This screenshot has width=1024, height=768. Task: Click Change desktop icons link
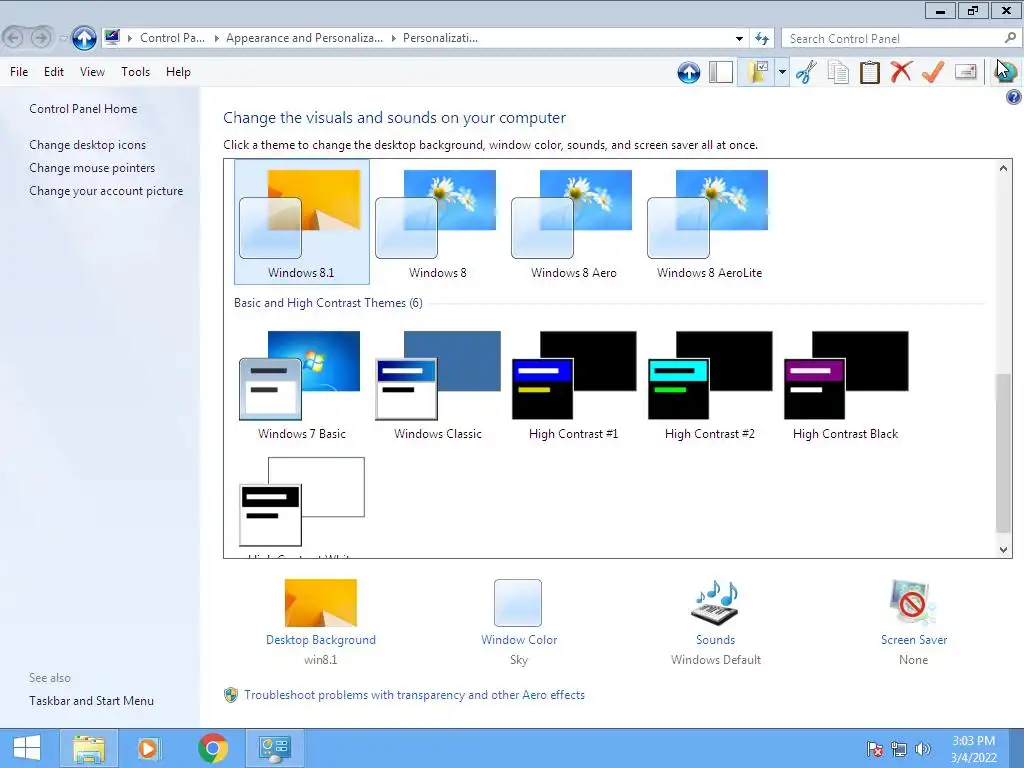(x=88, y=145)
